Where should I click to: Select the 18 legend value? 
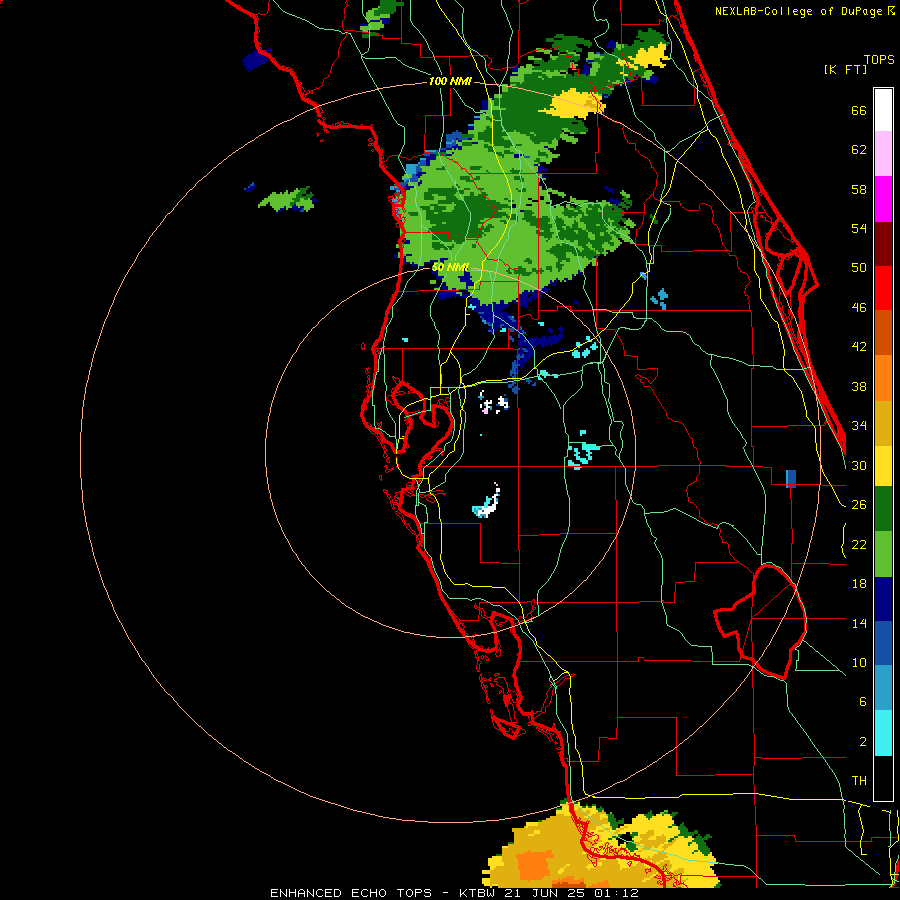click(859, 584)
